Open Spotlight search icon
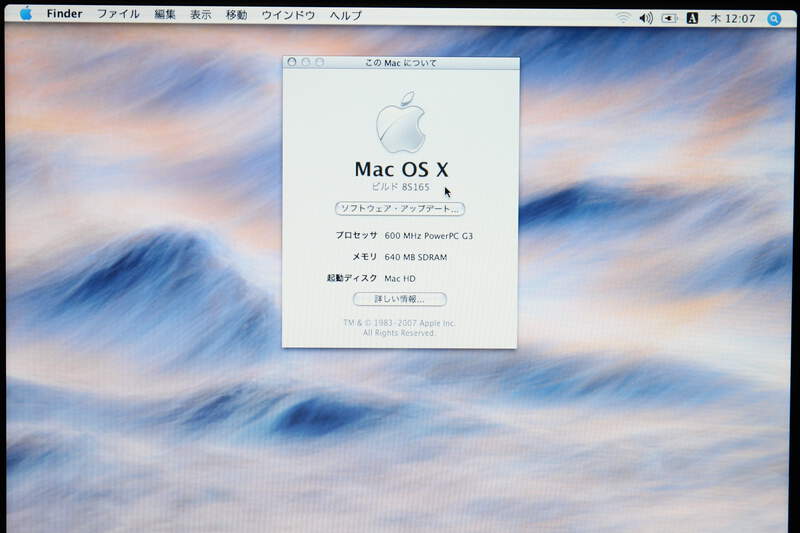 tap(774, 19)
